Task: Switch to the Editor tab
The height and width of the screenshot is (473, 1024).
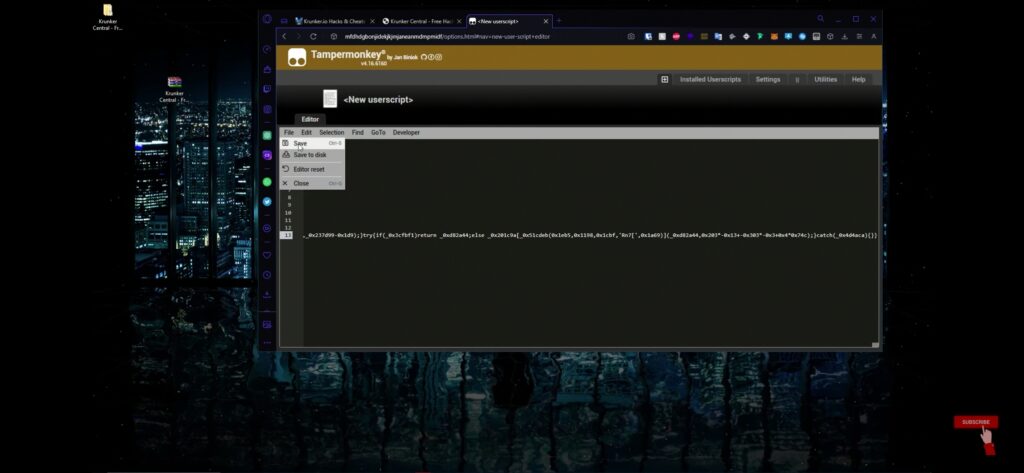Action: (x=310, y=120)
